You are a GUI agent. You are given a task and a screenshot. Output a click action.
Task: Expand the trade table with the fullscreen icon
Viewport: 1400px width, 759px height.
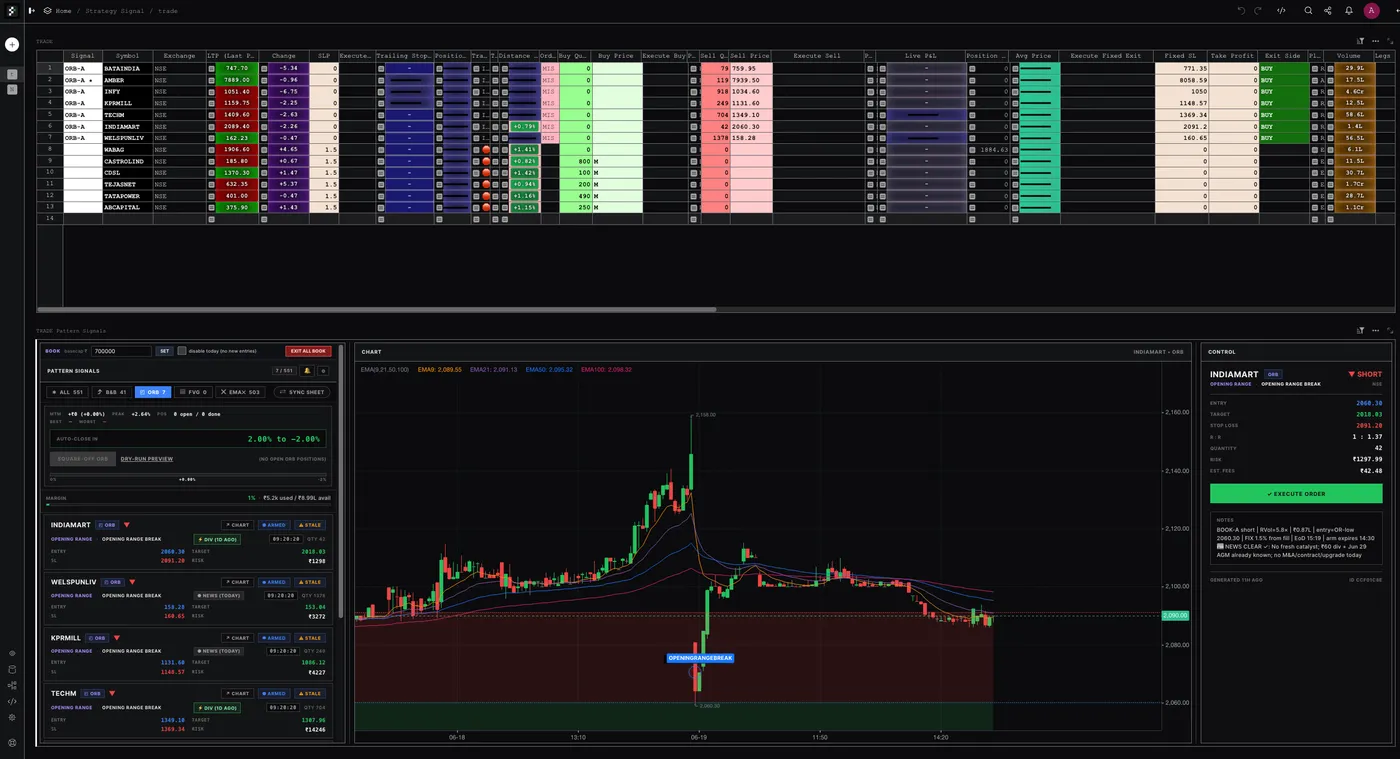coord(1389,41)
